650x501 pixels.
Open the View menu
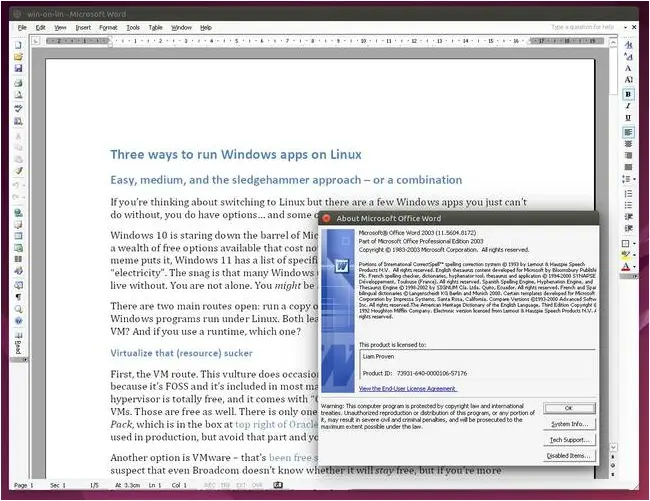(60, 27)
